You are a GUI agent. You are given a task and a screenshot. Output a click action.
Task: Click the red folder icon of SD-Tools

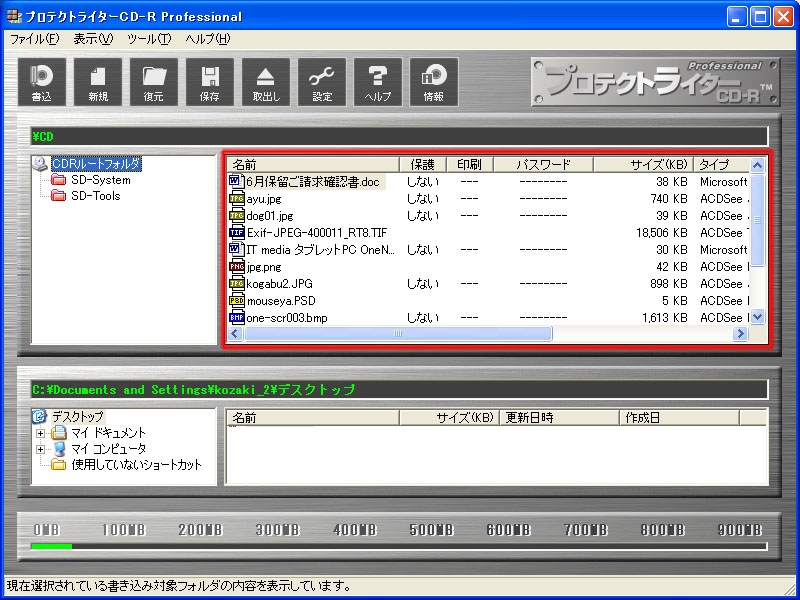pyautogui.click(x=59, y=195)
